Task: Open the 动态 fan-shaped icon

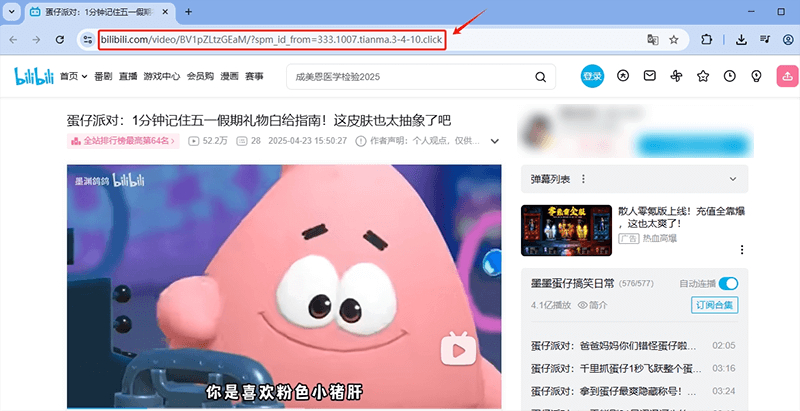Action: coord(676,76)
